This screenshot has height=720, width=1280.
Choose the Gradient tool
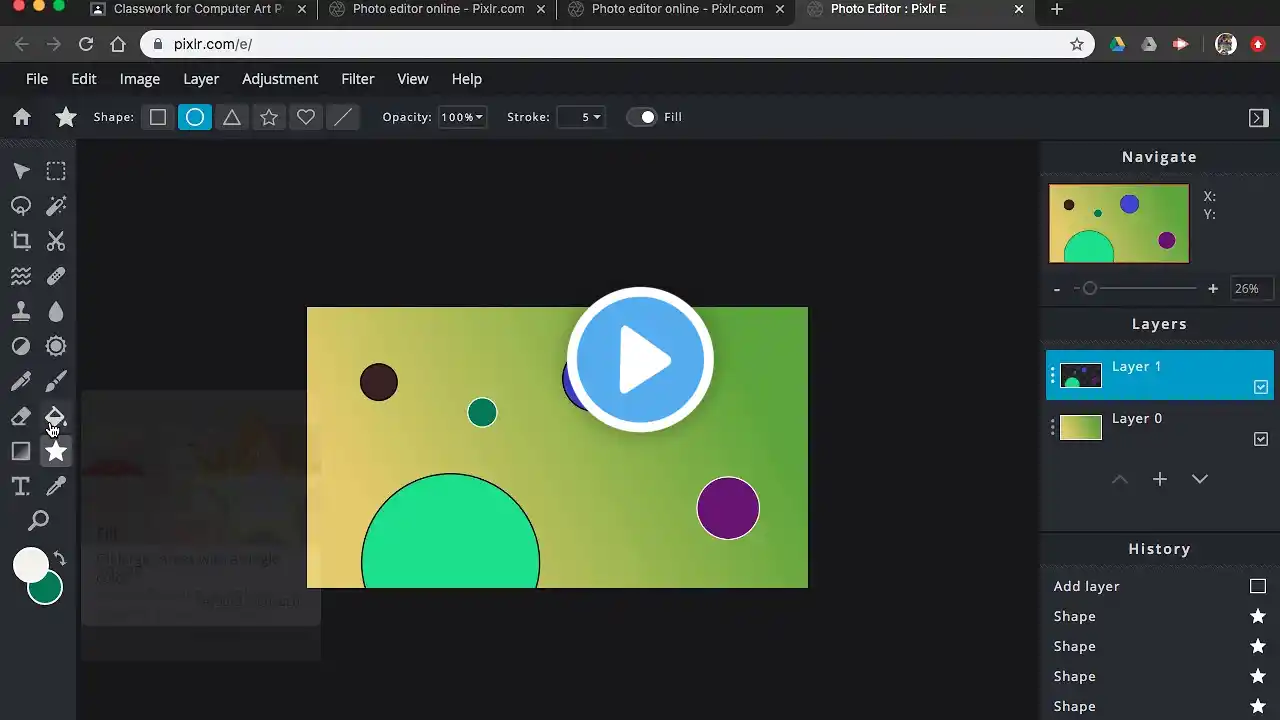(x=21, y=451)
